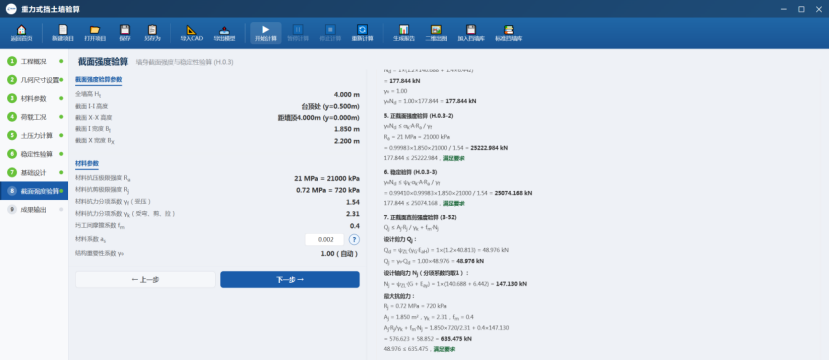Click the 下一步 next step button
The width and height of the screenshot is (829, 361).
(290, 280)
